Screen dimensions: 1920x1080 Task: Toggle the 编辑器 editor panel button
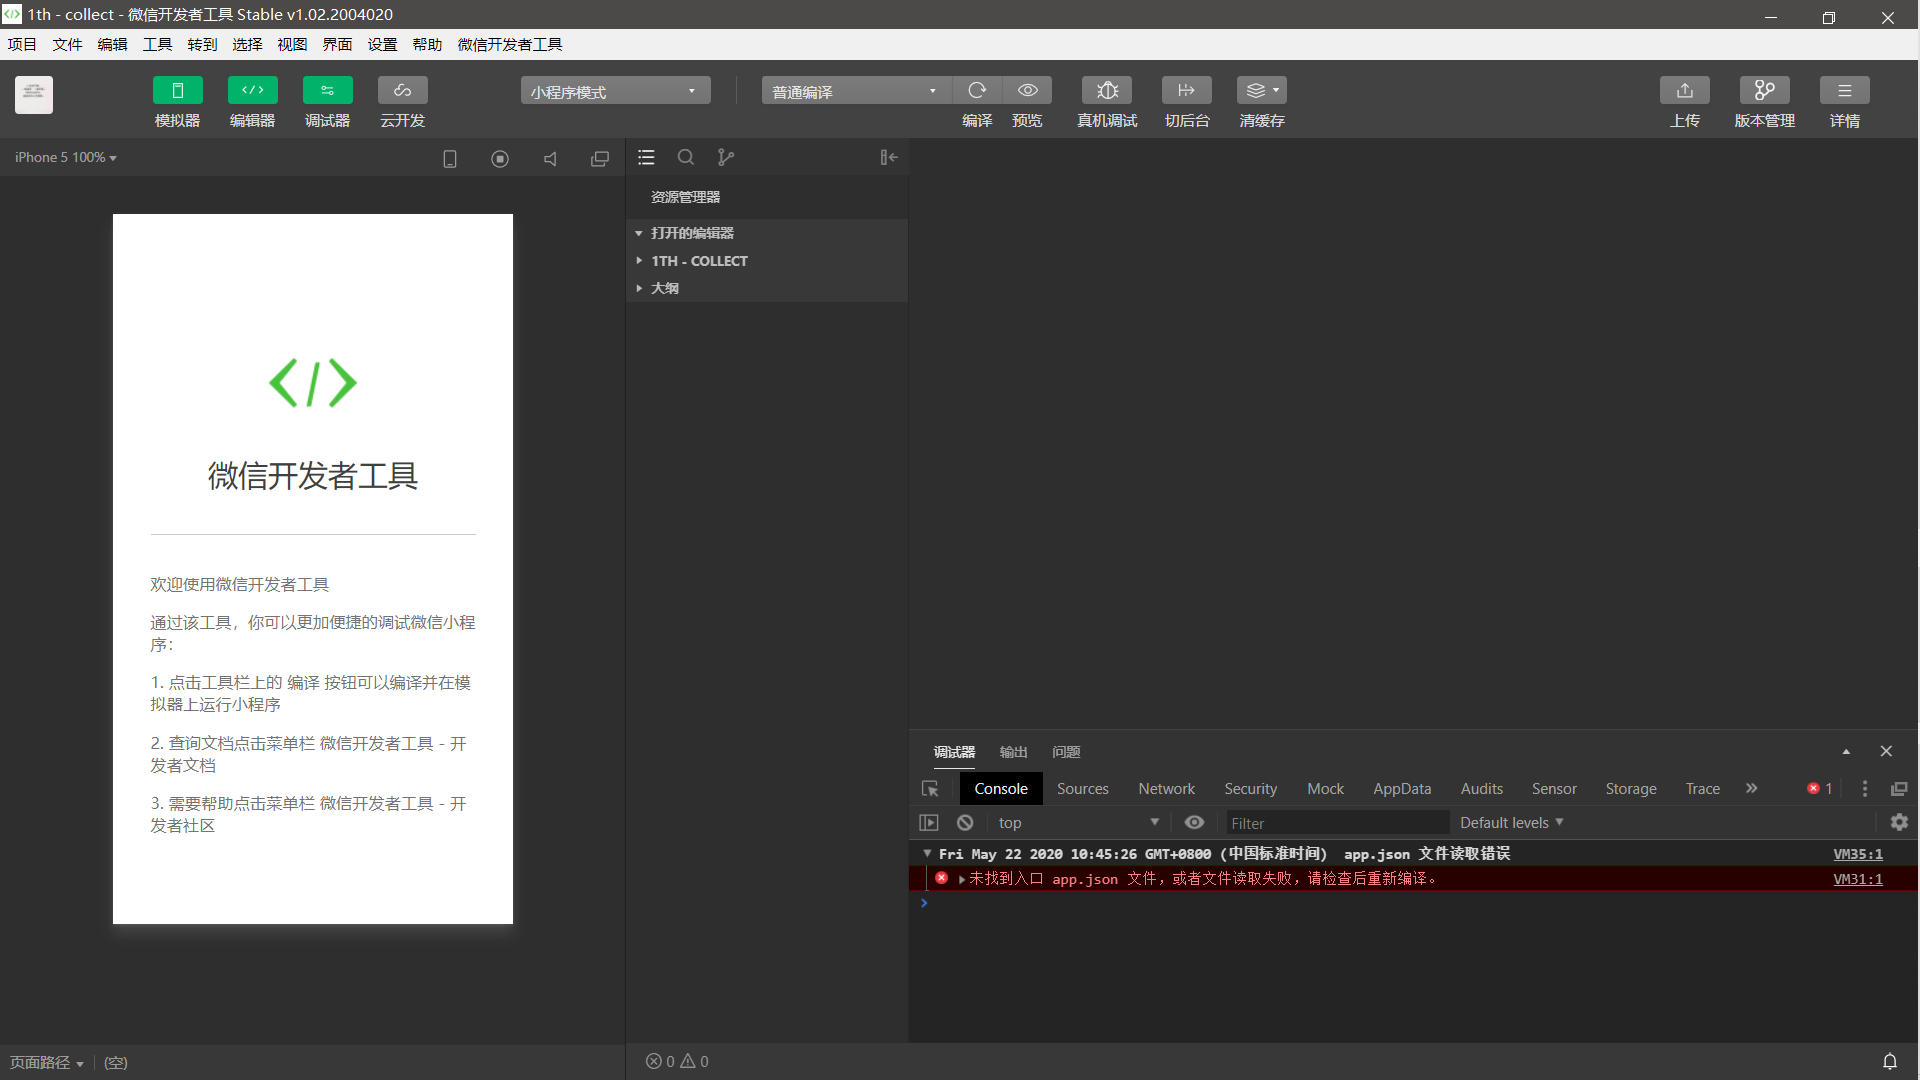pos(253,91)
